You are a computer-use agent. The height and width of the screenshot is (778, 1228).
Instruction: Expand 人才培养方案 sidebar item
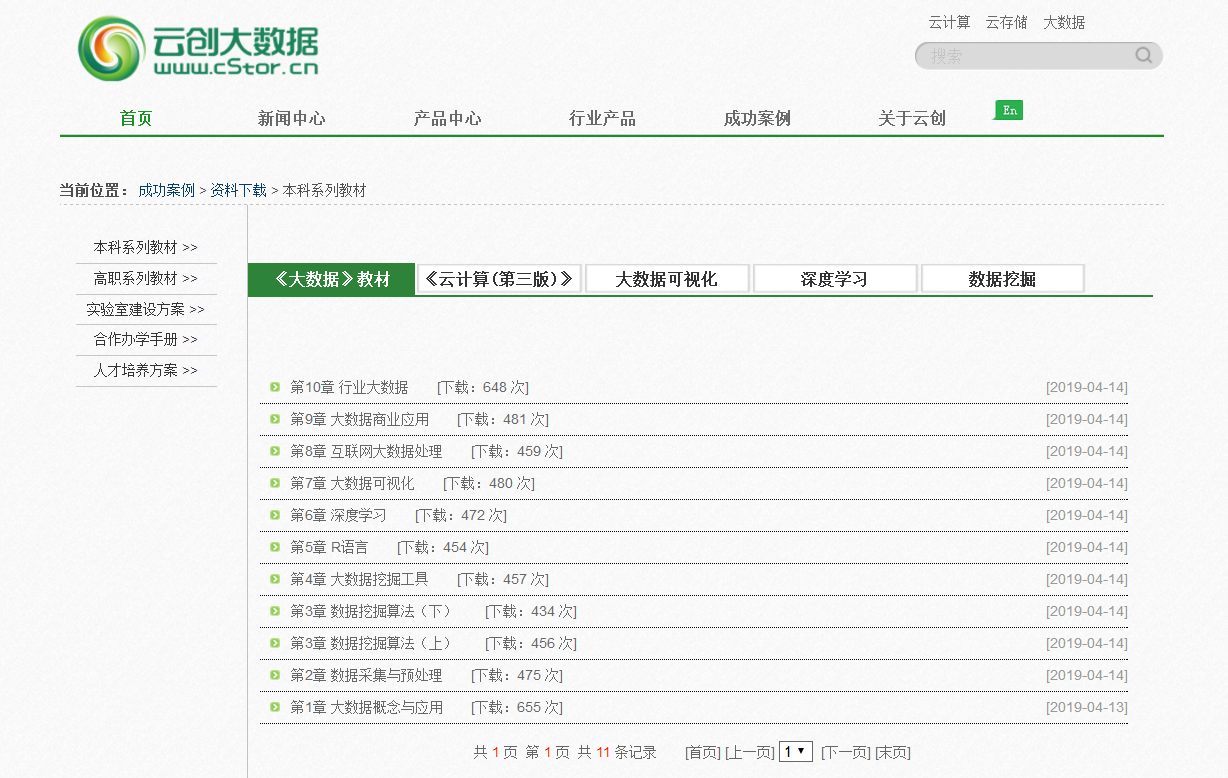tap(146, 370)
